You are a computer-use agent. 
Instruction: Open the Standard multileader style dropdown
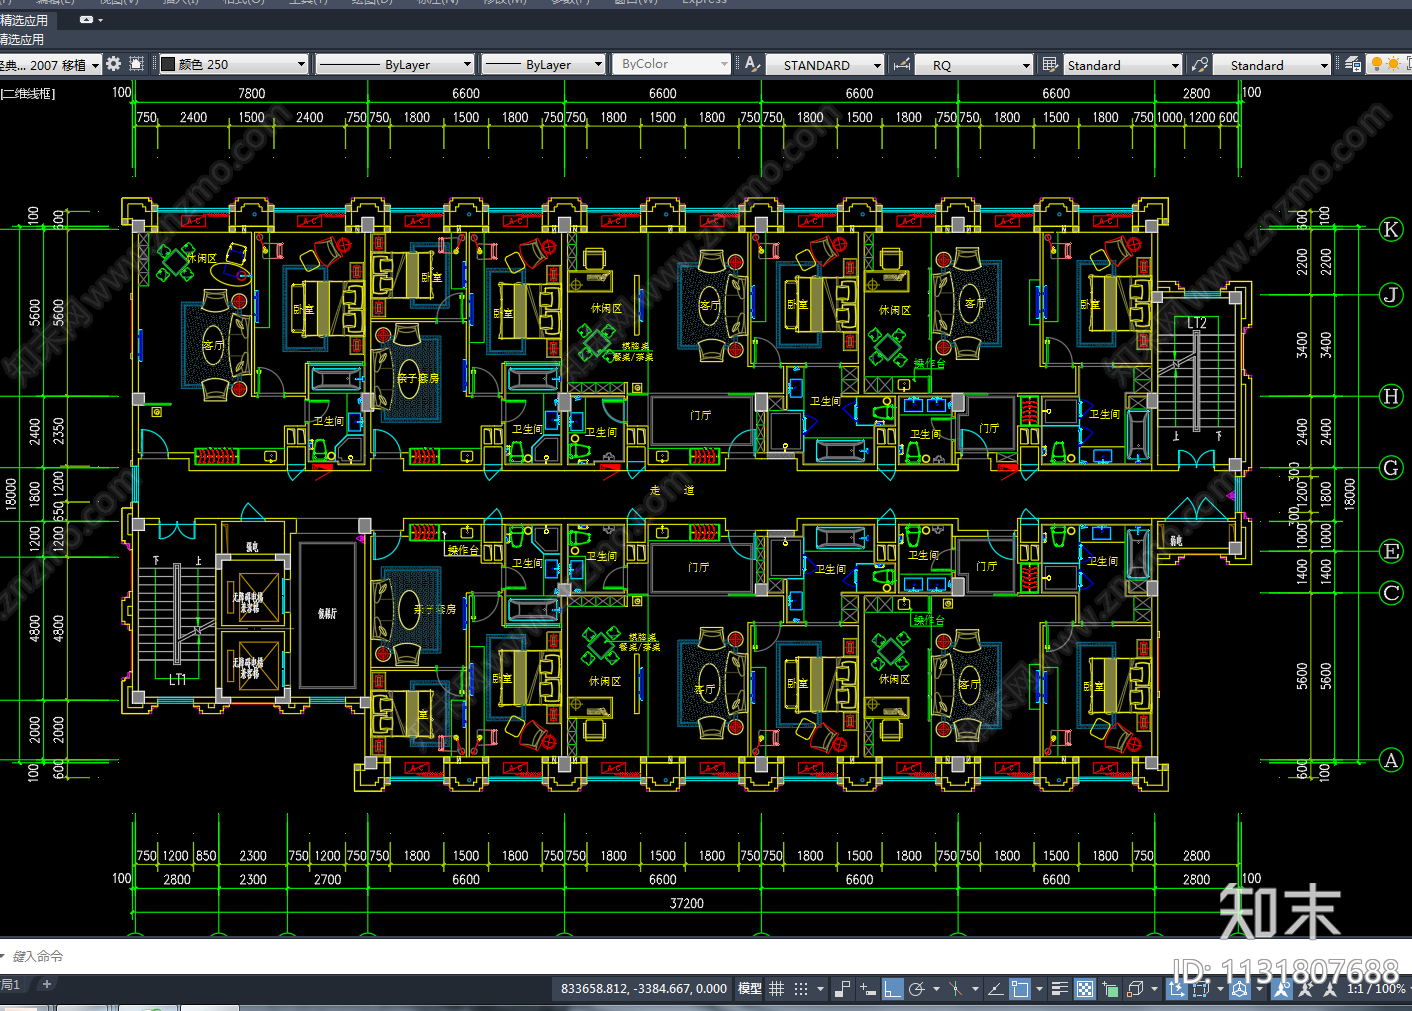(x=1272, y=65)
